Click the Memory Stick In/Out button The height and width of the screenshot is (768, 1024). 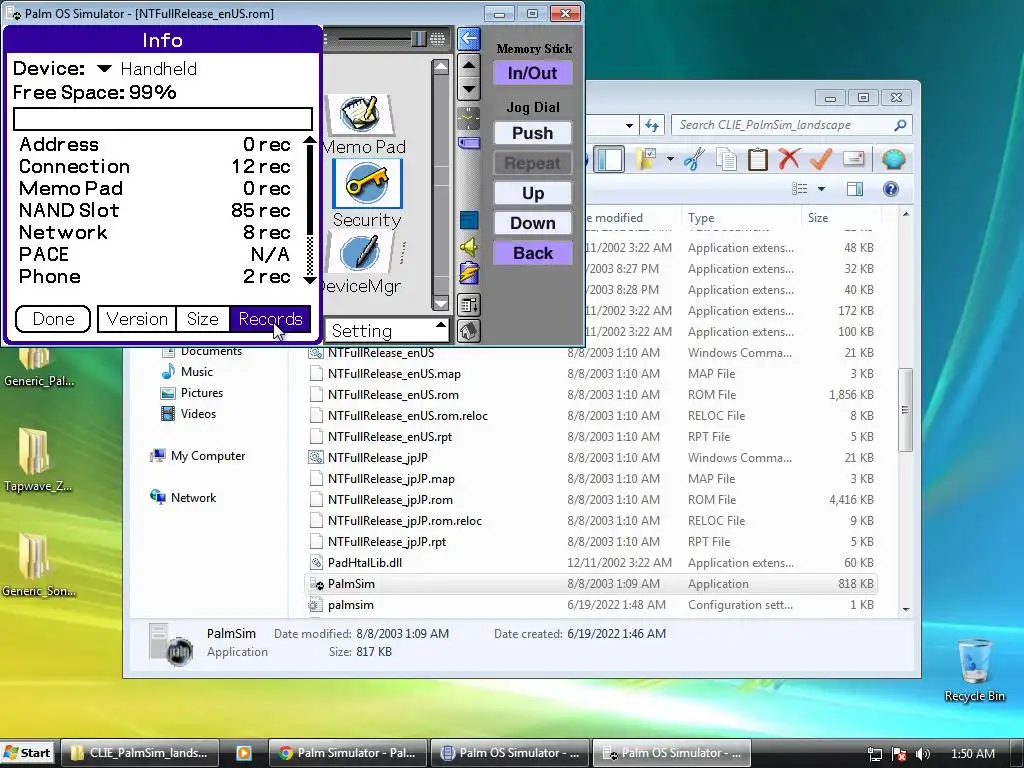point(533,73)
